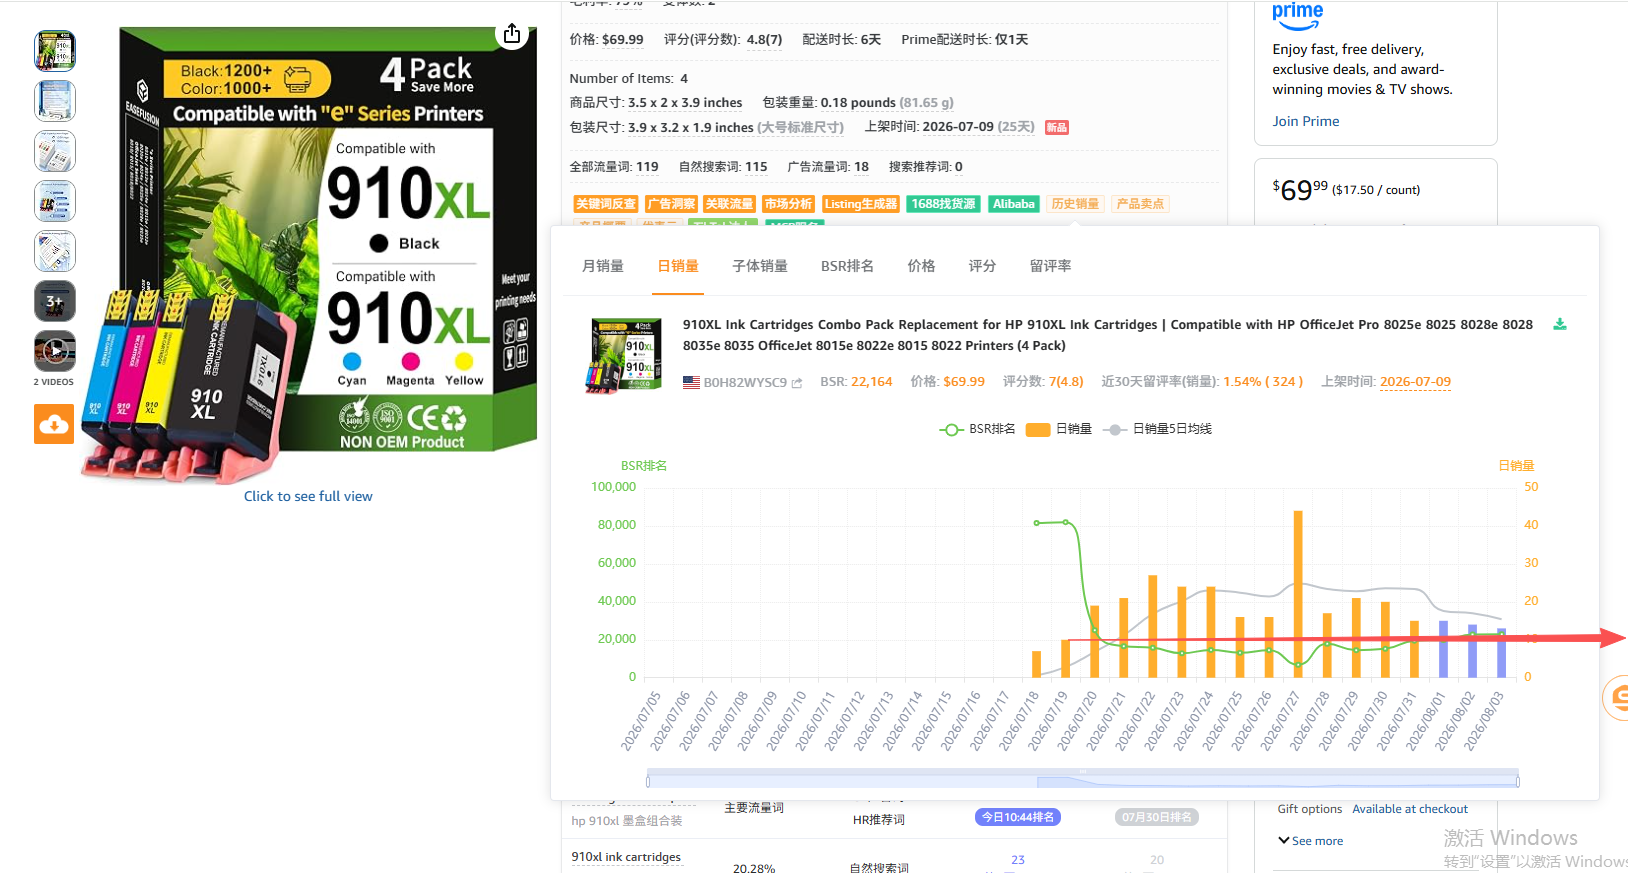Open the 市场分析 tag button
1628x873 pixels.
coord(789,204)
